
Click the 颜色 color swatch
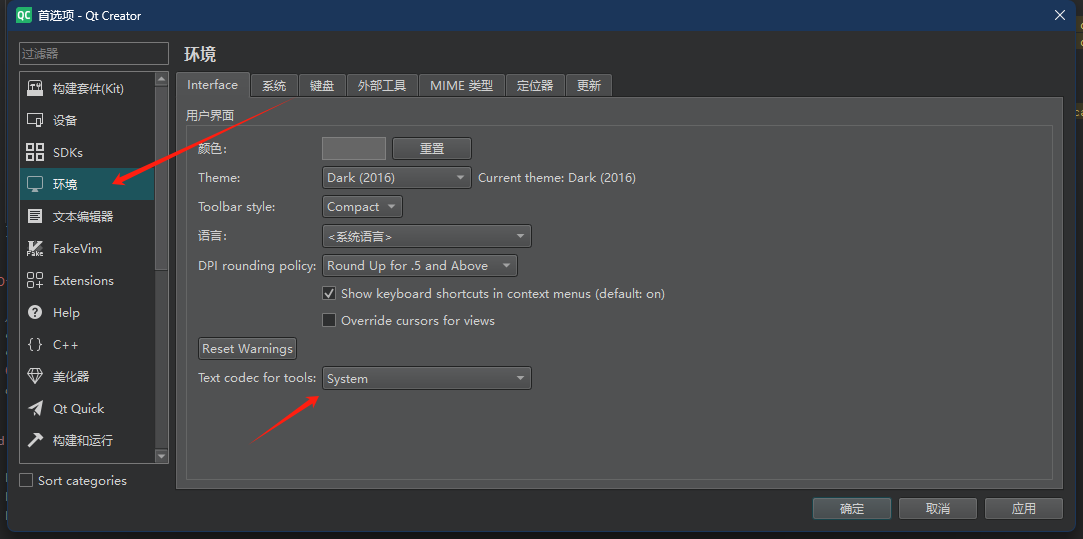point(354,149)
